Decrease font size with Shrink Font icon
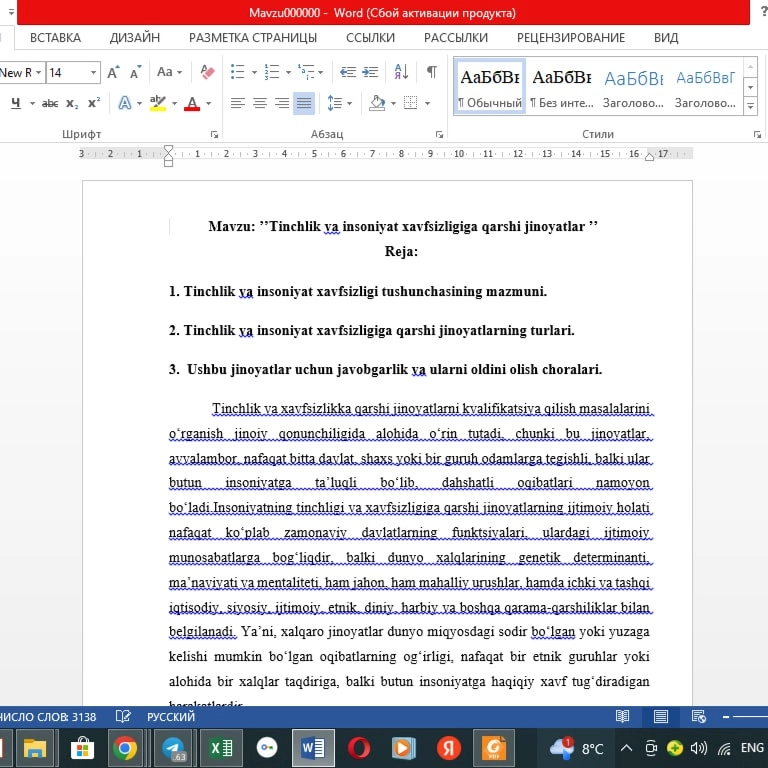Image resolution: width=768 pixels, height=768 pixels. (x=136, y=72)
